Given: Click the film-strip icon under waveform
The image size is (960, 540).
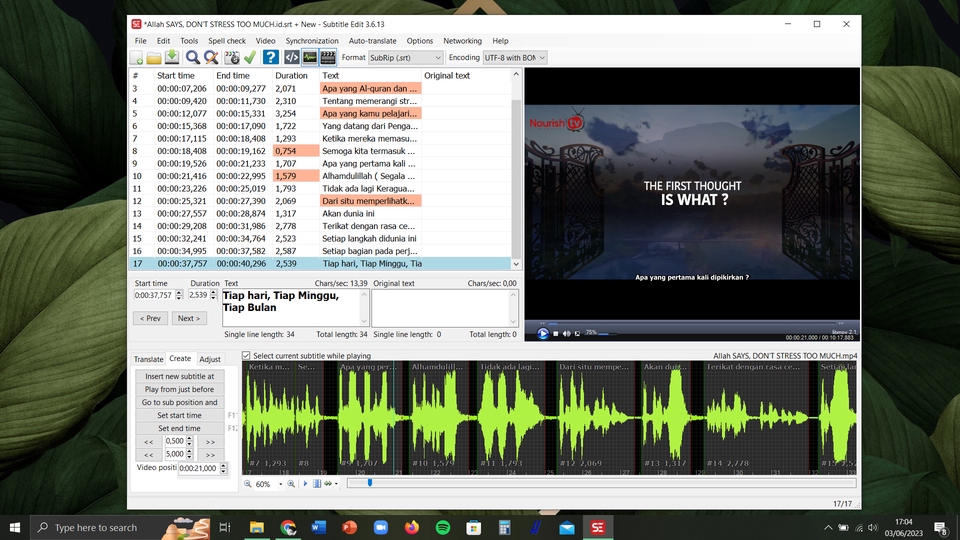Looking at the screenshot, I should [x=317, y=484].
